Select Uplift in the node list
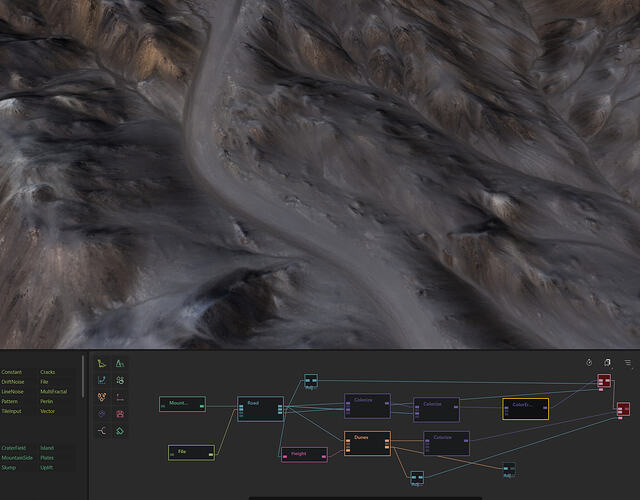The image size is (640, 500). (47, 467)
